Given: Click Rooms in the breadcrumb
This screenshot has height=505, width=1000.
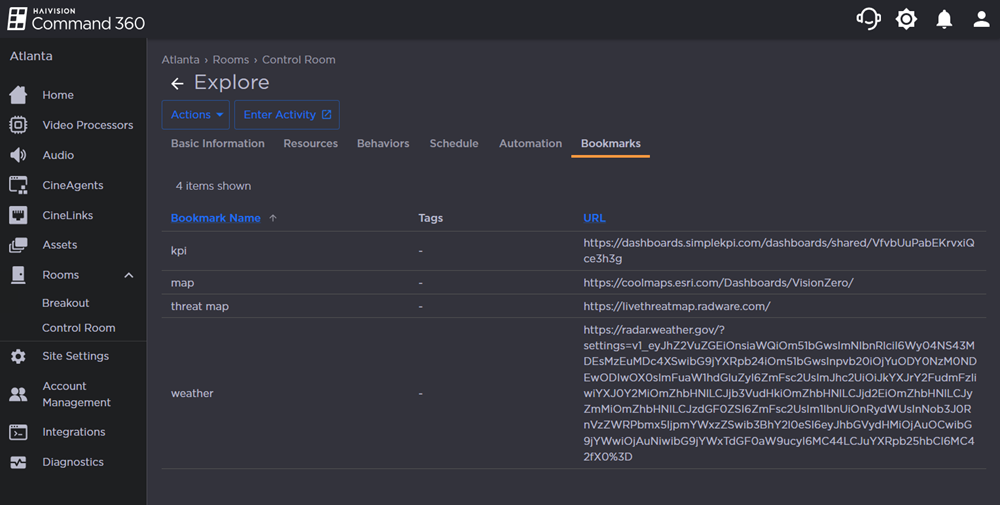Looking at the screenshot, I should coord(231,60).
